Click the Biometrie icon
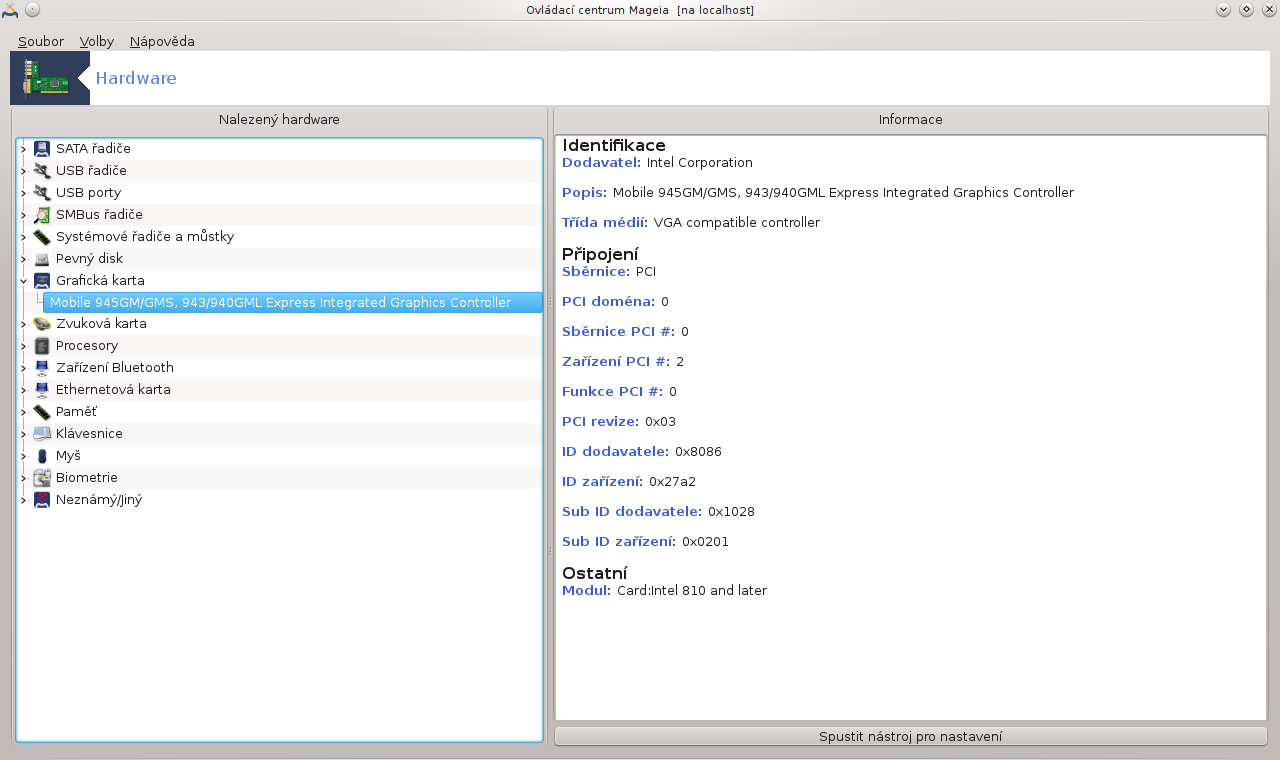The width and height of the screenshot is (1280, 760). (41, 478)
